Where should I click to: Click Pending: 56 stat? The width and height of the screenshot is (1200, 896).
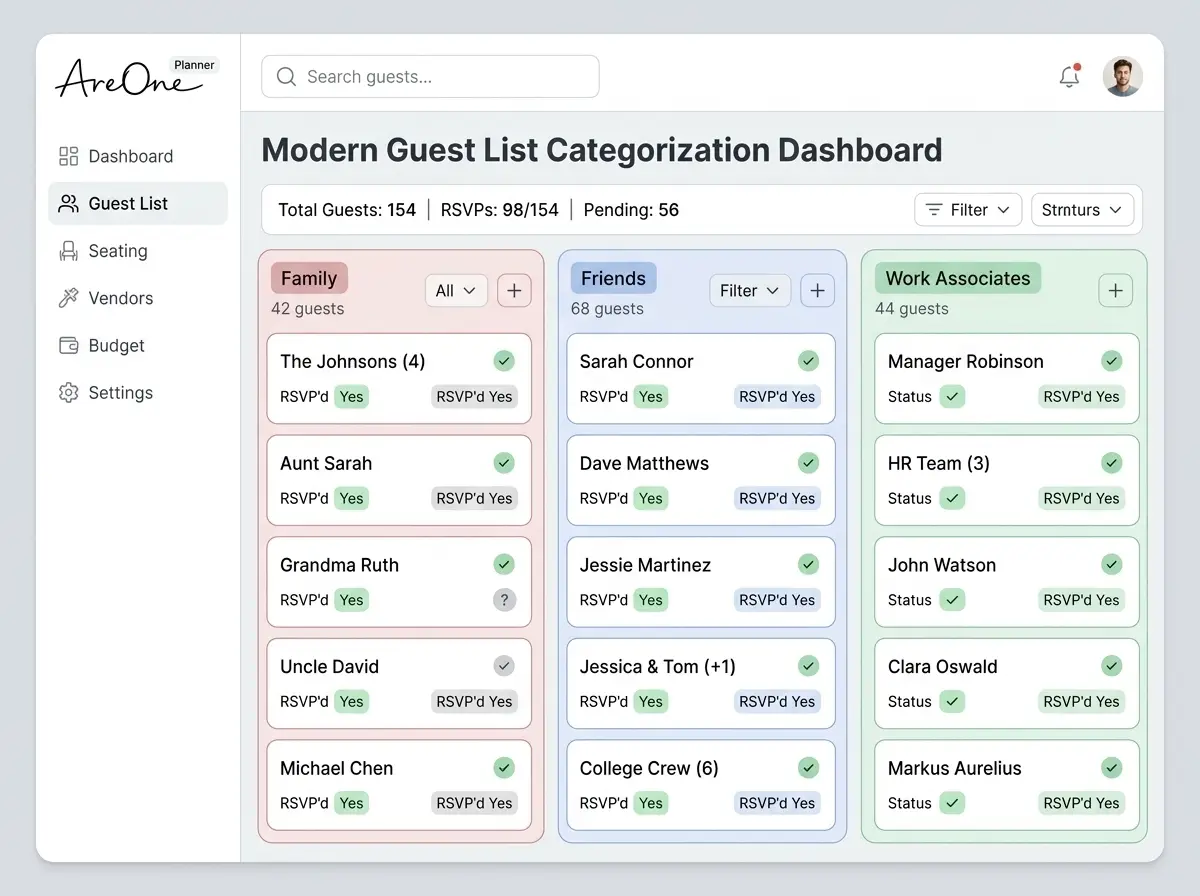click(x=631, y=210)
